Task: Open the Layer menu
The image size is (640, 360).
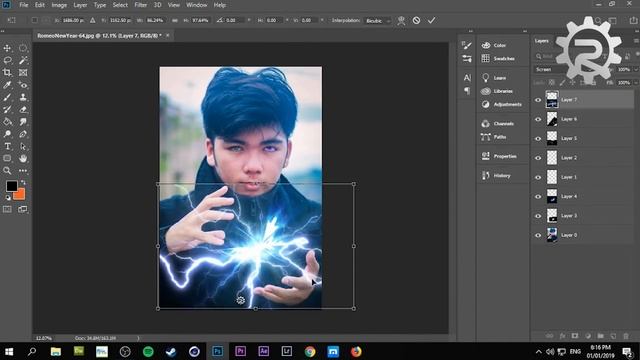Action: click(x=80, y=5)
